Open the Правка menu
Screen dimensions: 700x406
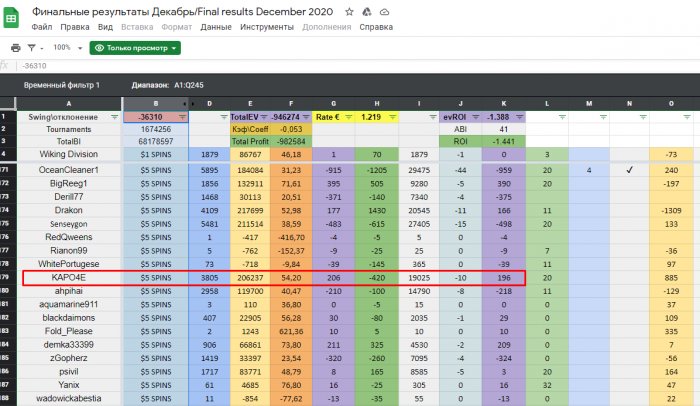(75, 27)
